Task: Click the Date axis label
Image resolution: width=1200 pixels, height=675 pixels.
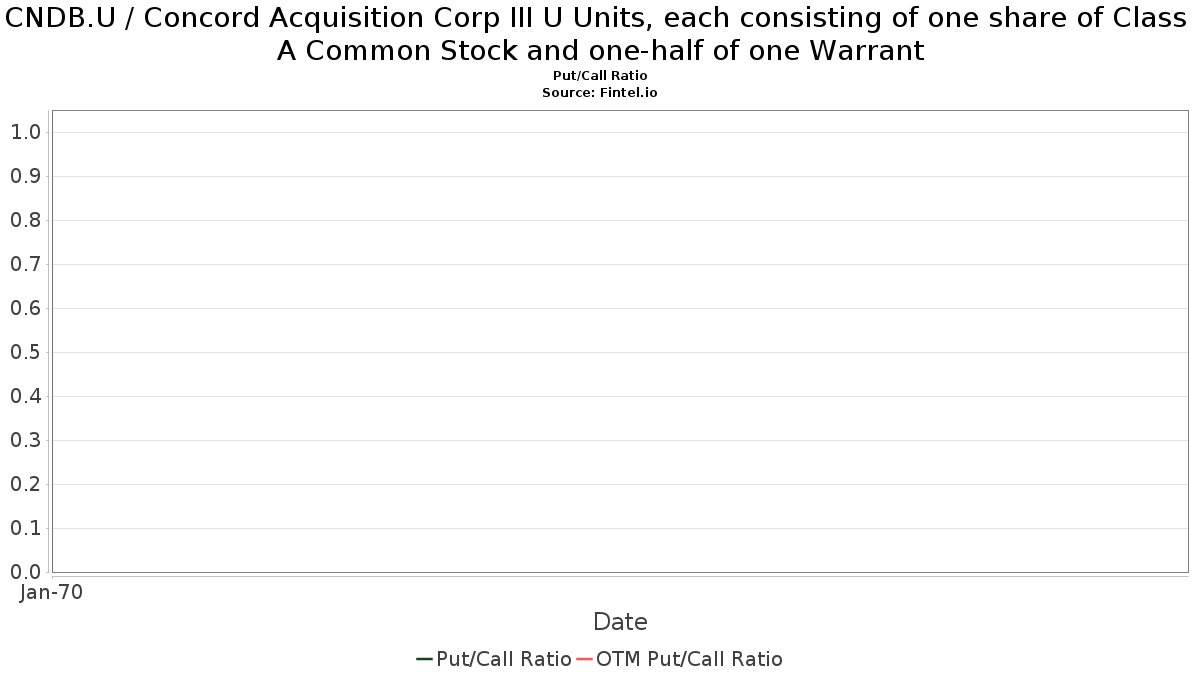Action: pos(620,622)
